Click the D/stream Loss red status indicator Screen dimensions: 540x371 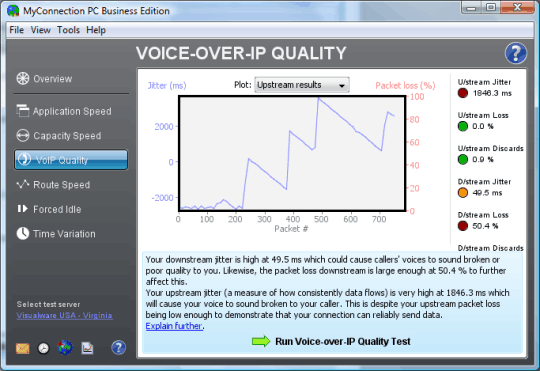[x=463, y=226]
